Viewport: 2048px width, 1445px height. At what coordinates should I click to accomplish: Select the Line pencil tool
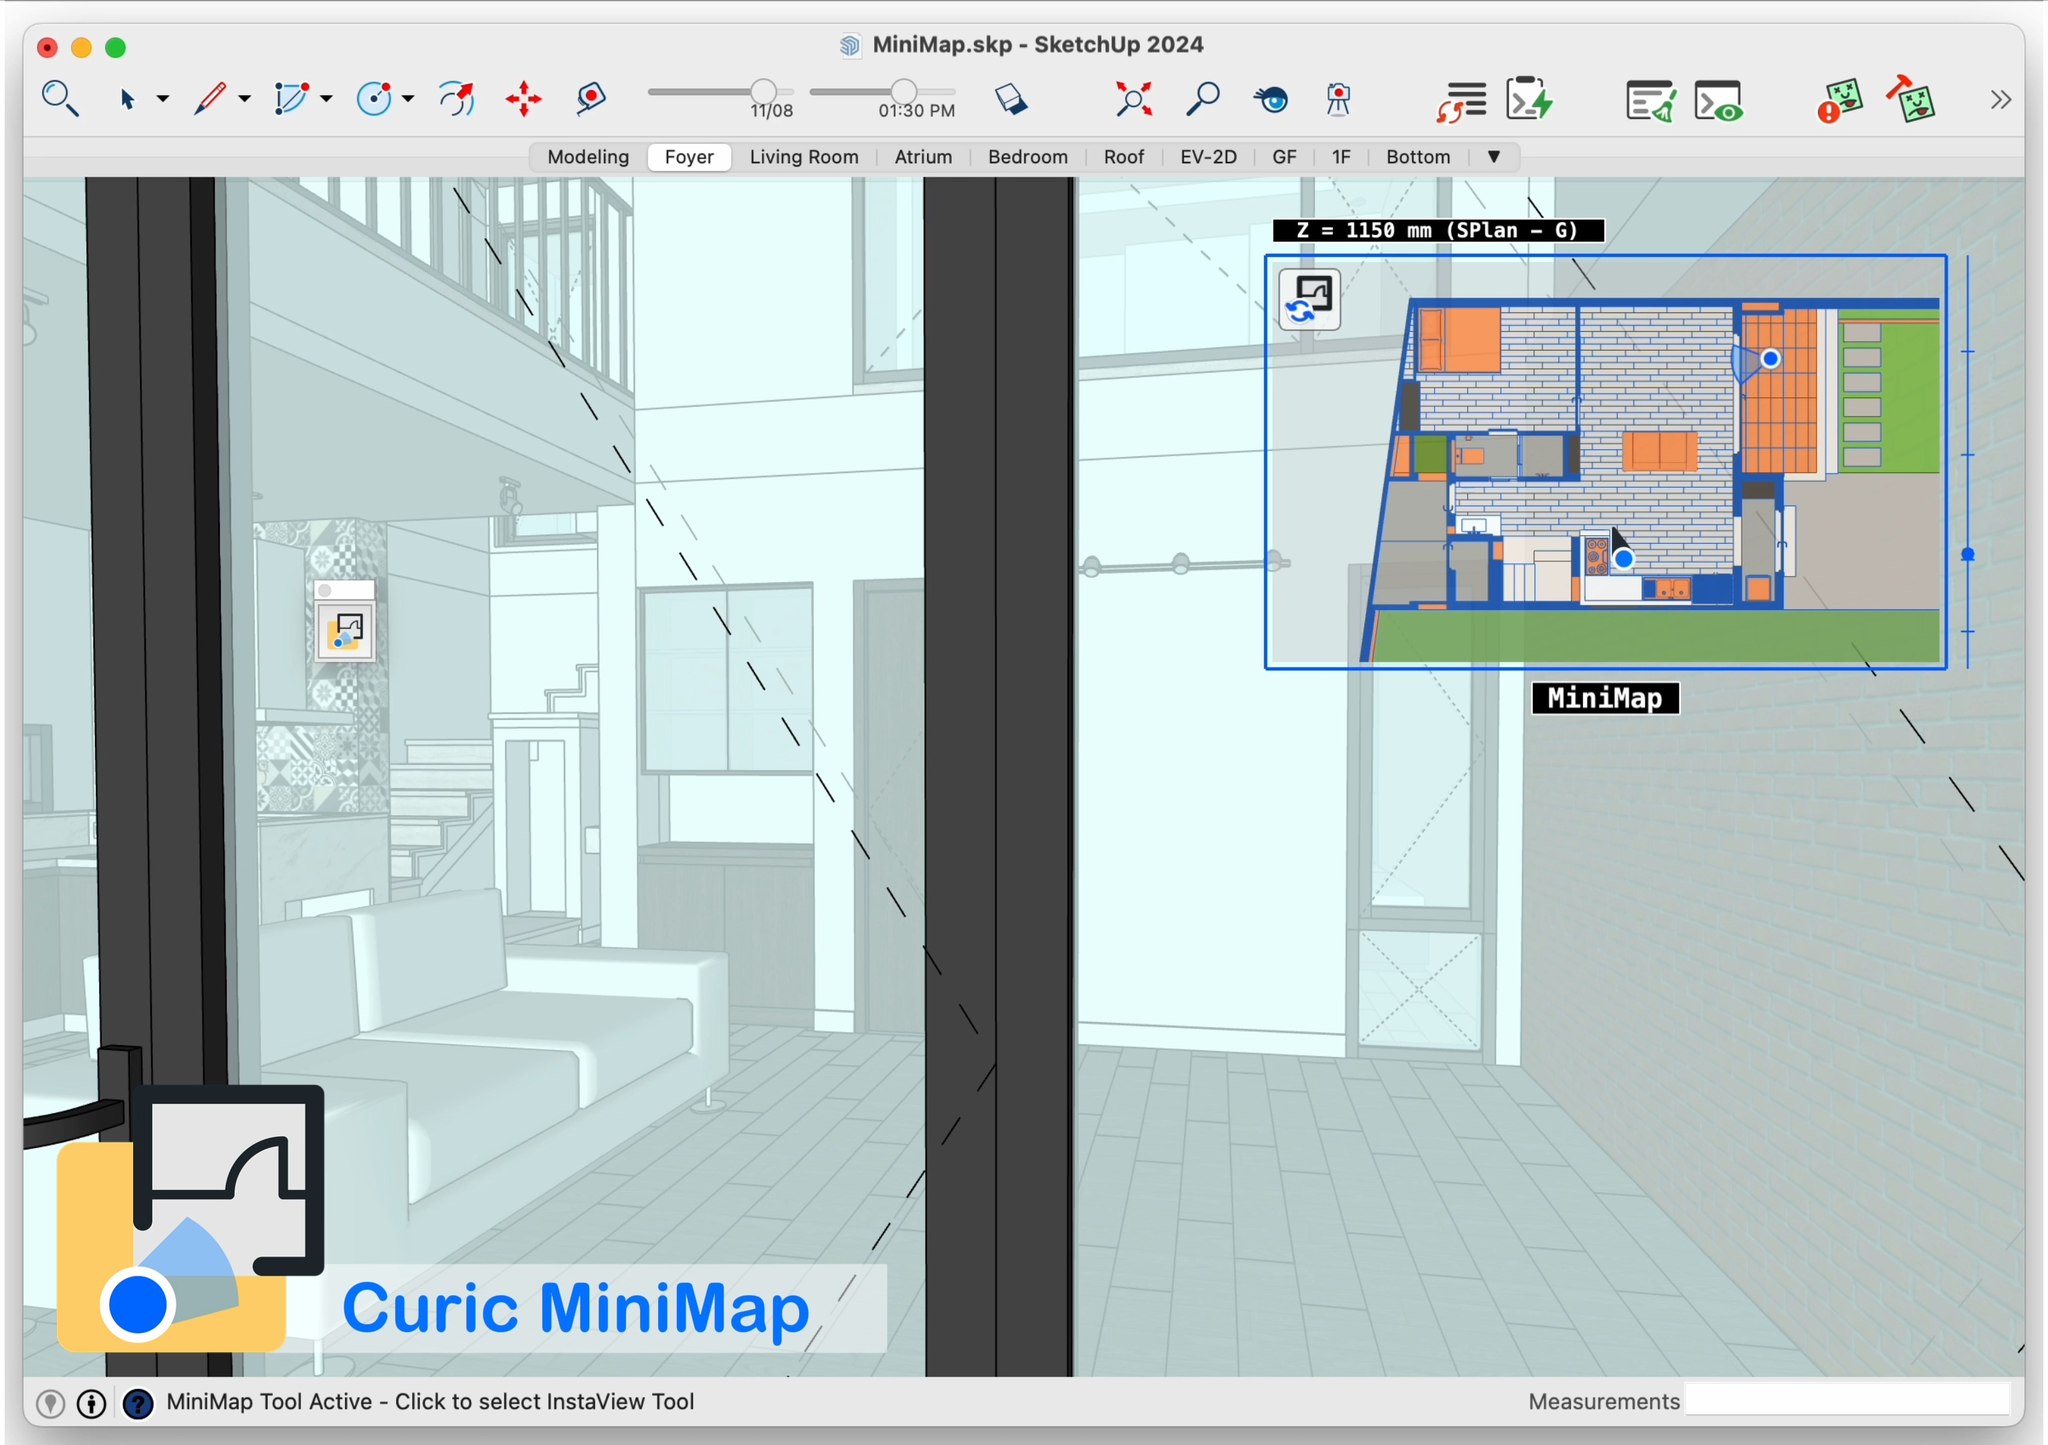pos(209,99)
